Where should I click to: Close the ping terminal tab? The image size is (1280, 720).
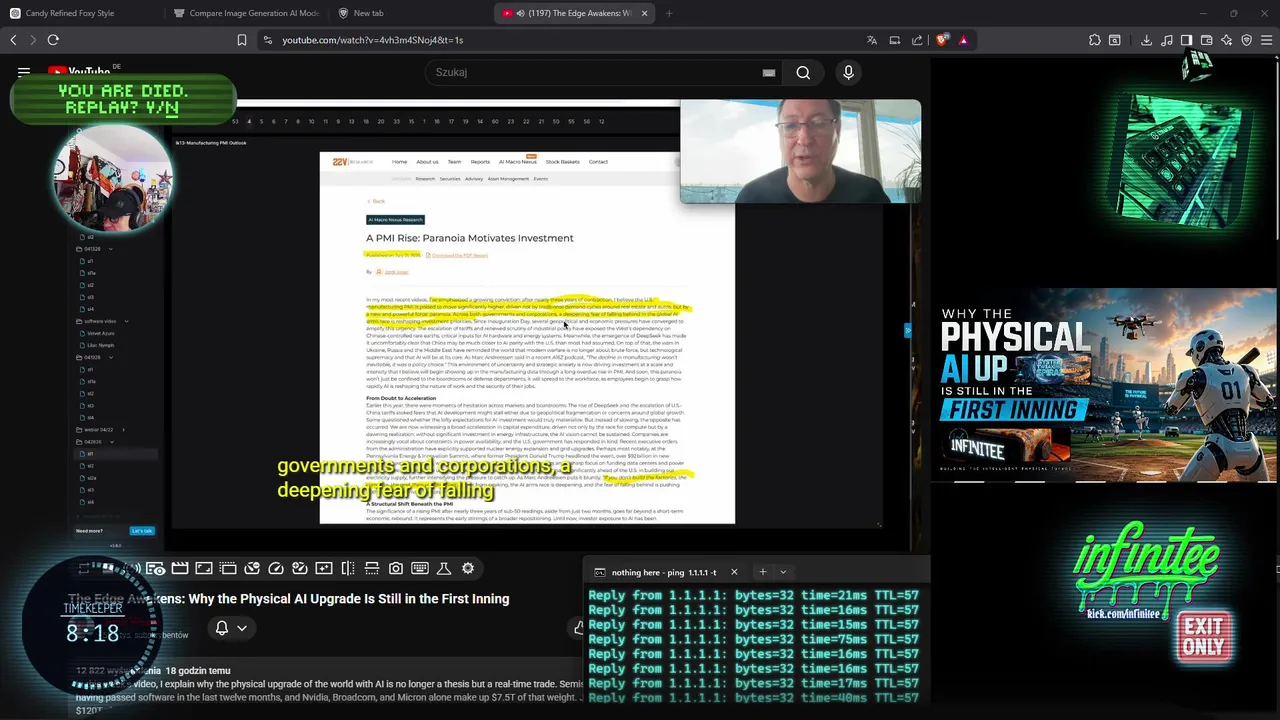(x=733, y=572)
